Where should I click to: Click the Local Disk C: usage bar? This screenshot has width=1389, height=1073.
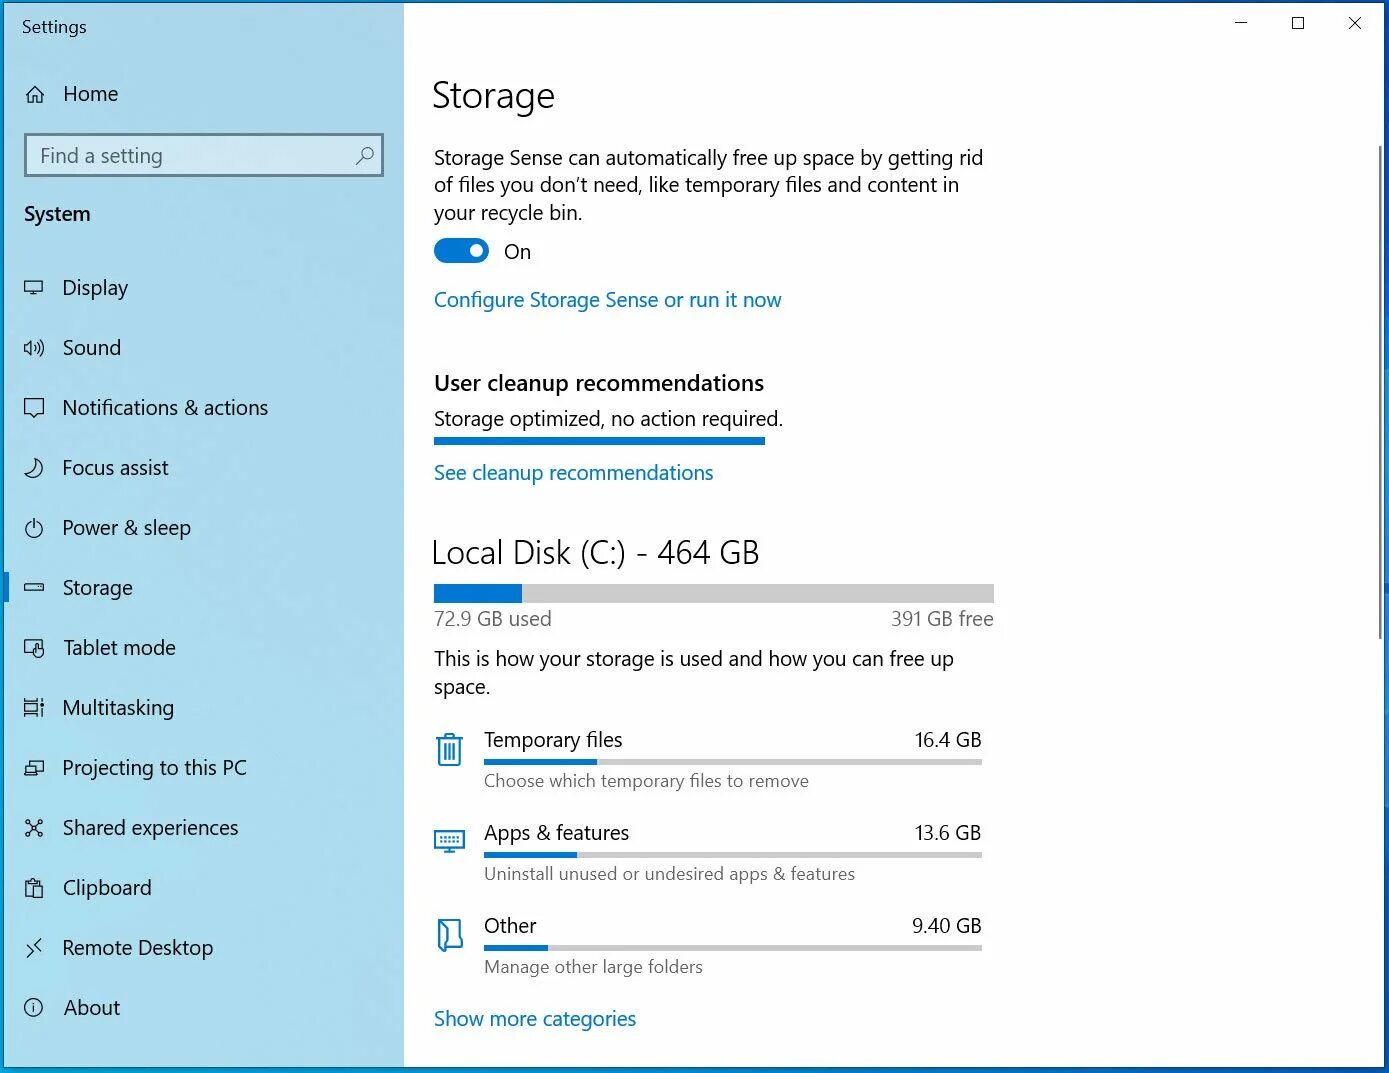click(714, 593)
